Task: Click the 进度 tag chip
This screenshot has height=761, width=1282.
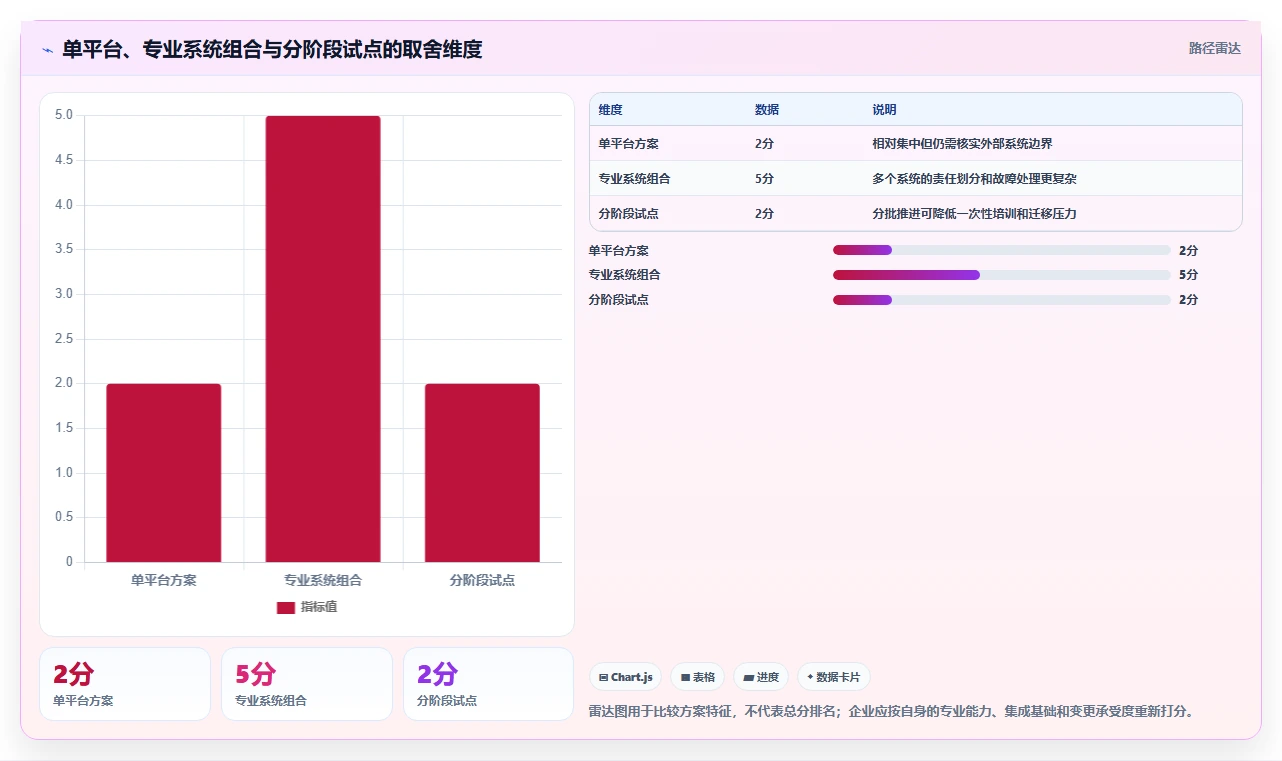Action: (x=761, y=677)
